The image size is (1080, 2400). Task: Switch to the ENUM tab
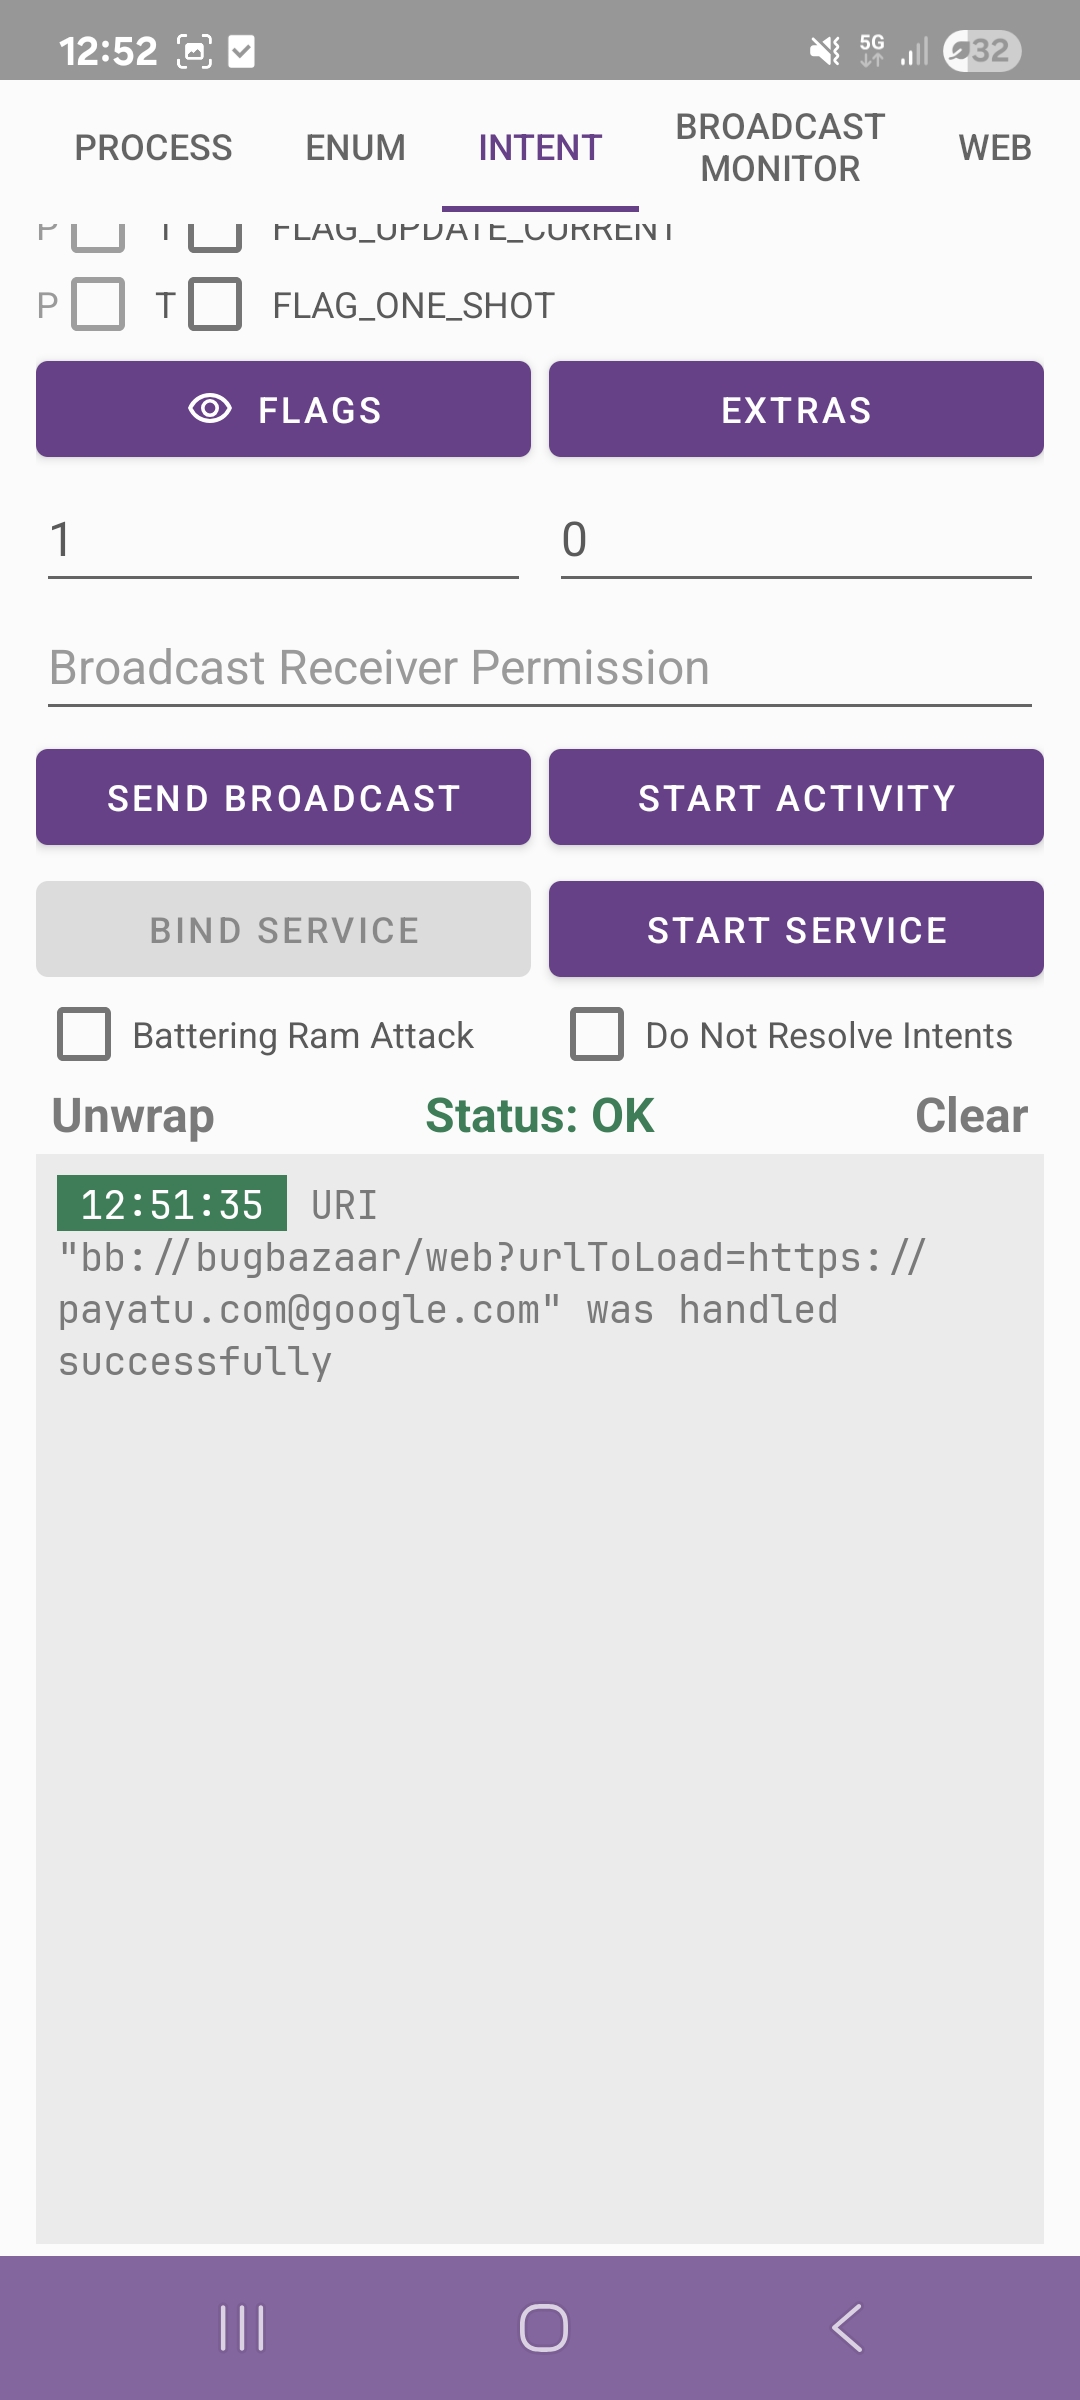(355, 148)
